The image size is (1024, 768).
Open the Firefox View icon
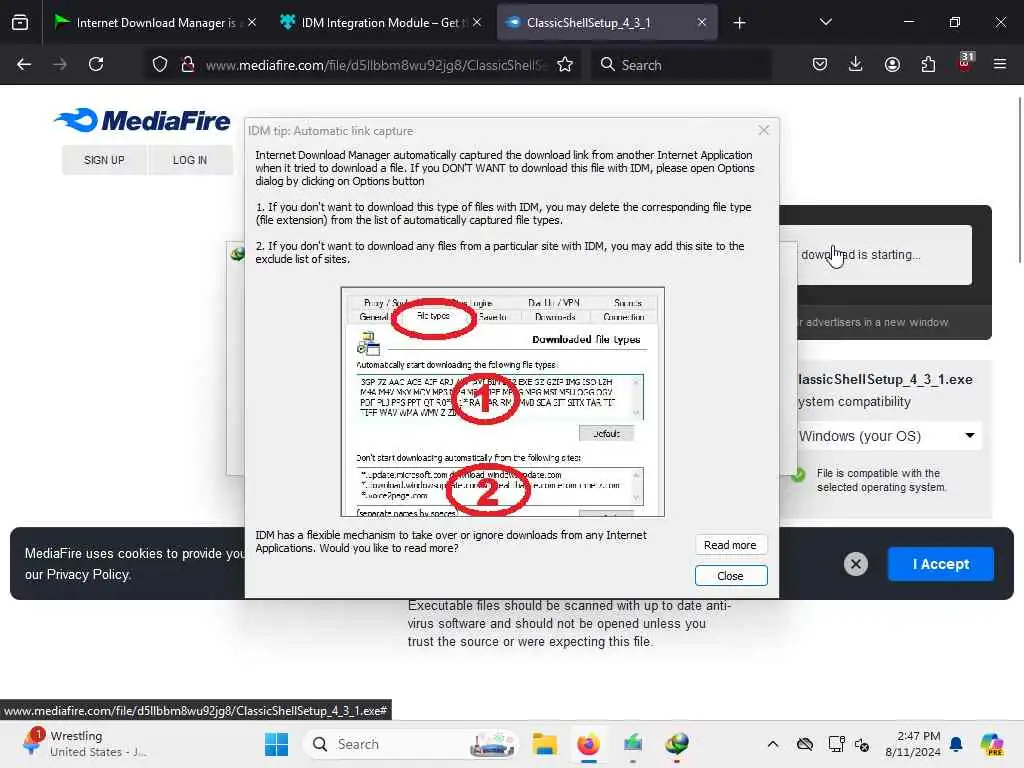pyautogui.click(x=20, y=23)
